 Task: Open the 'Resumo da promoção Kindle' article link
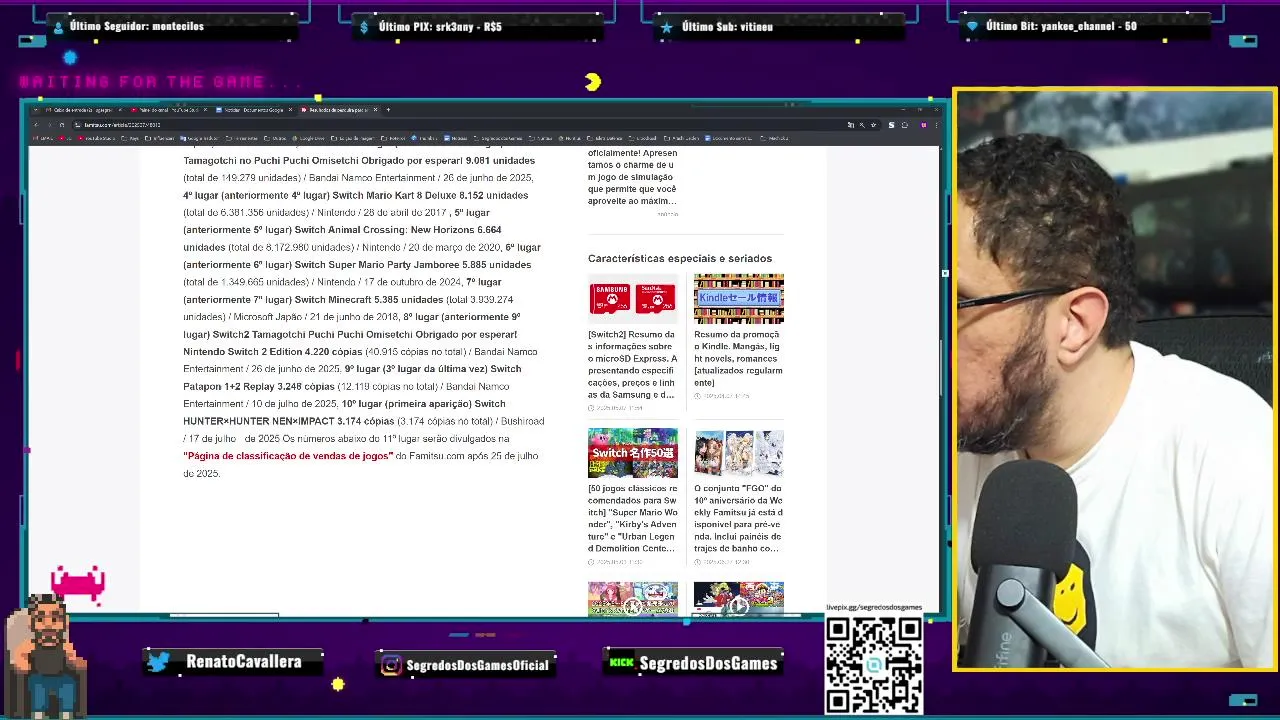[x=739, y=359]
